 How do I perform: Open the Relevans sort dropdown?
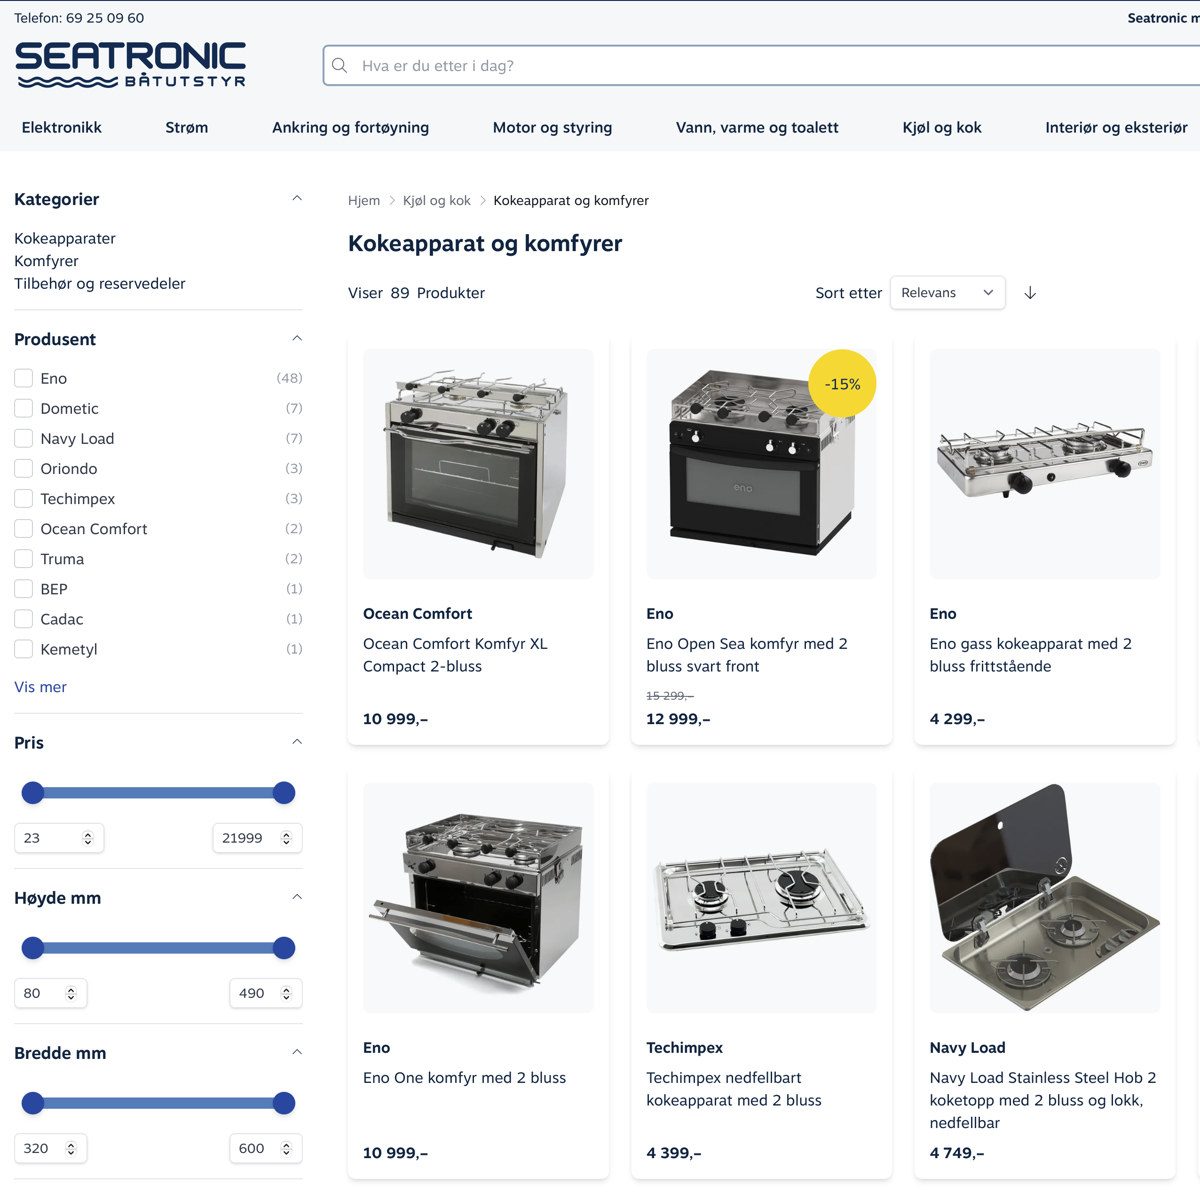[947, 293]
